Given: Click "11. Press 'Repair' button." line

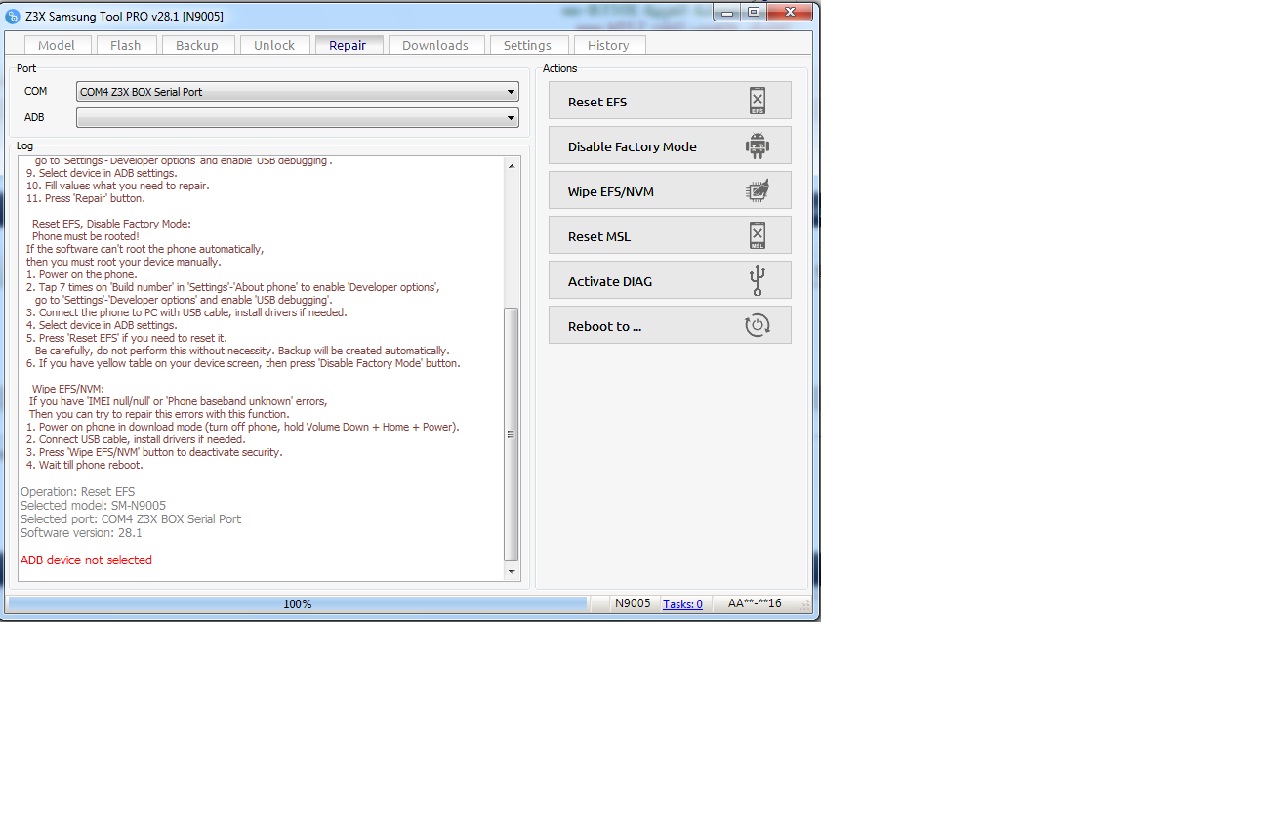Looking at the screenshot, I should (85, 198).
